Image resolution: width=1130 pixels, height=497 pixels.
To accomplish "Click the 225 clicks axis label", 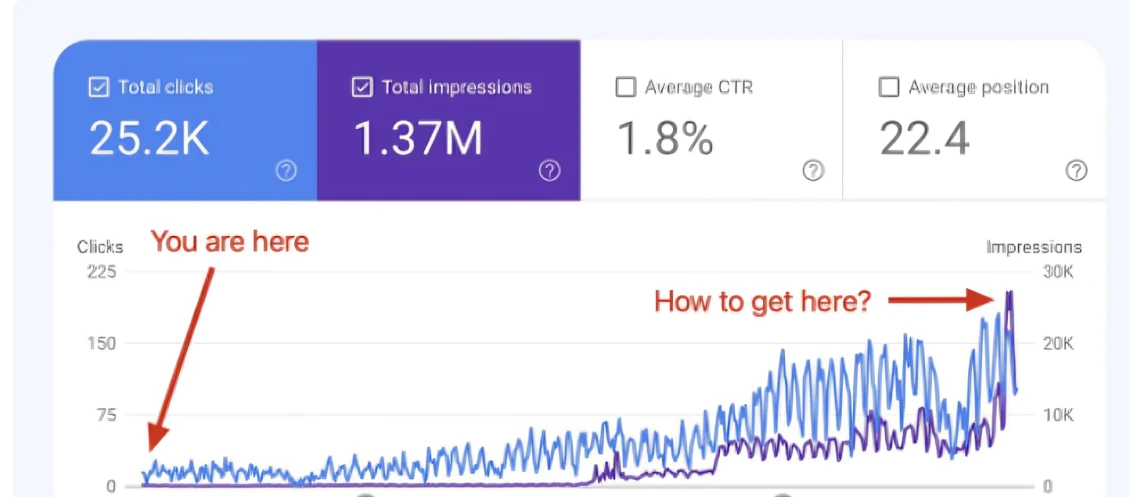I will [x=102, y=272].
